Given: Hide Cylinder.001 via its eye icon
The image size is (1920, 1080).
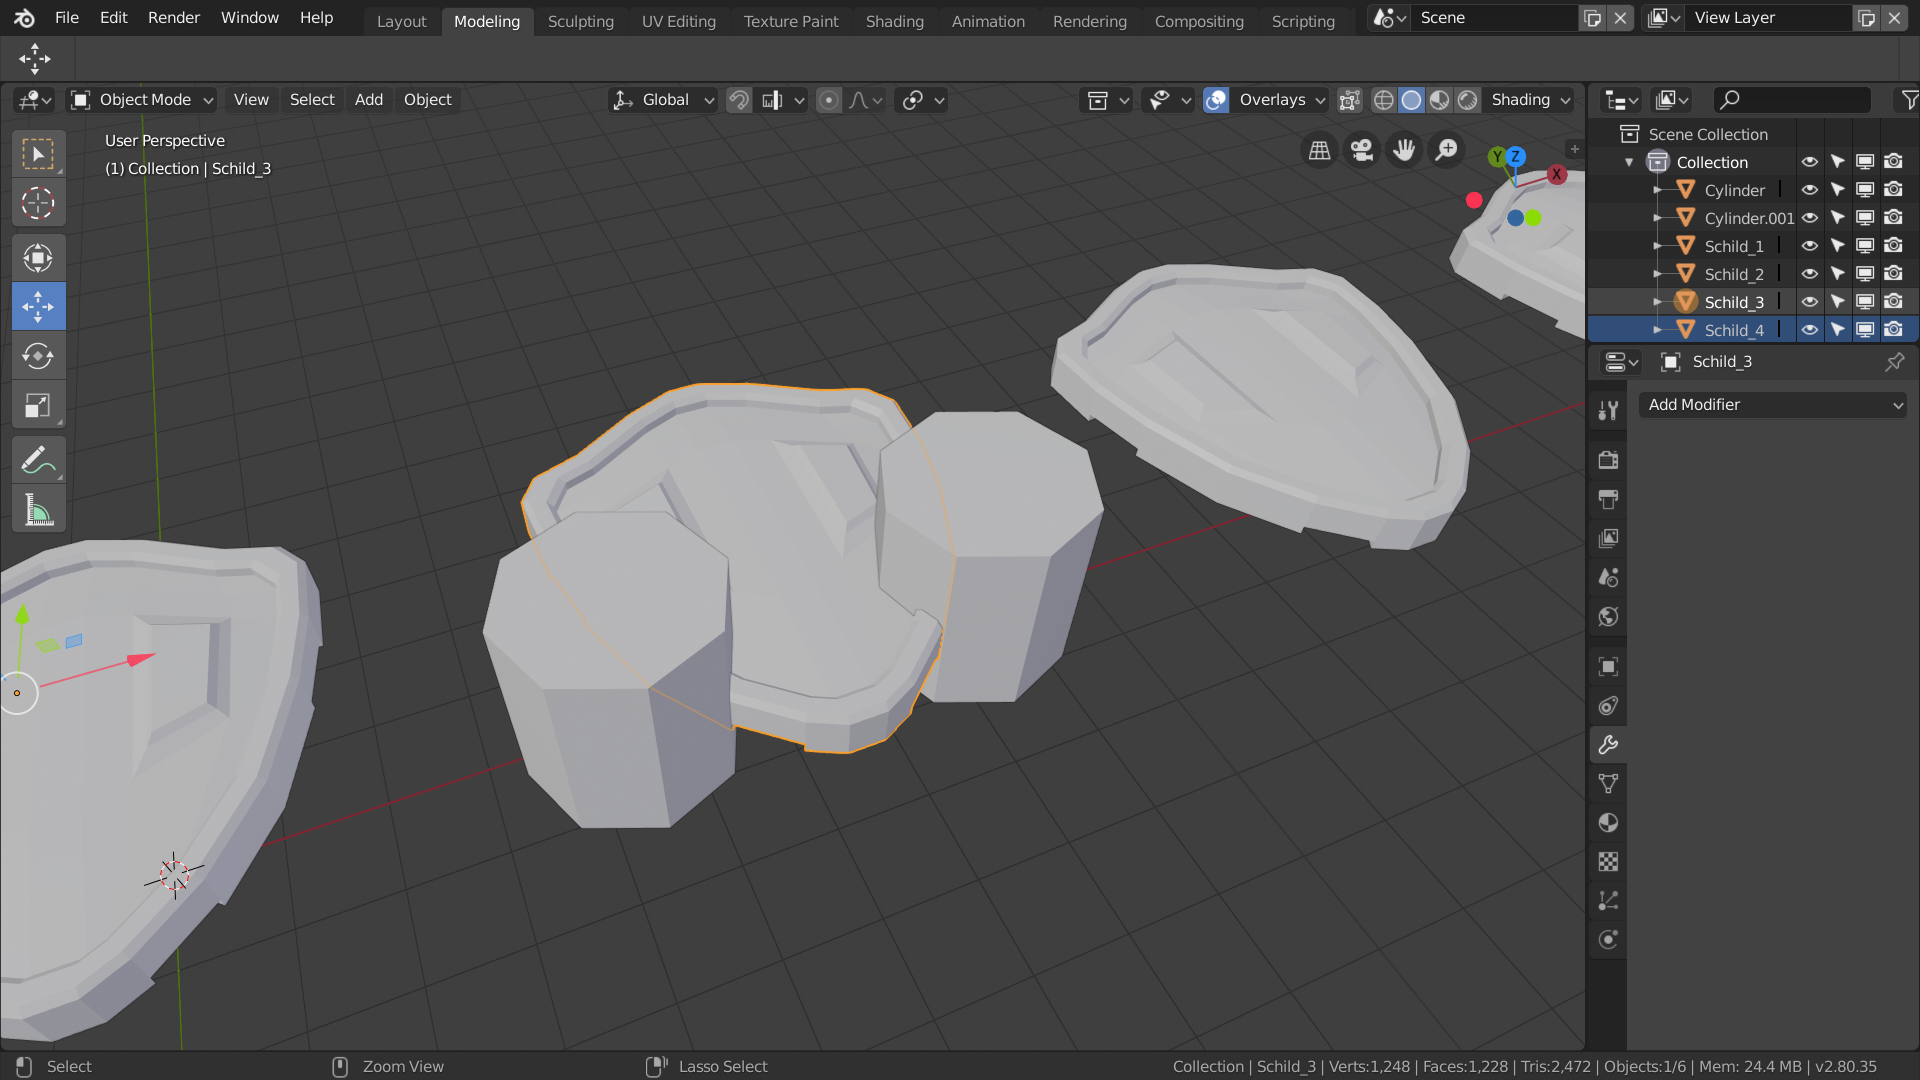Looking at the screenshot, I should click(1809, 218).
